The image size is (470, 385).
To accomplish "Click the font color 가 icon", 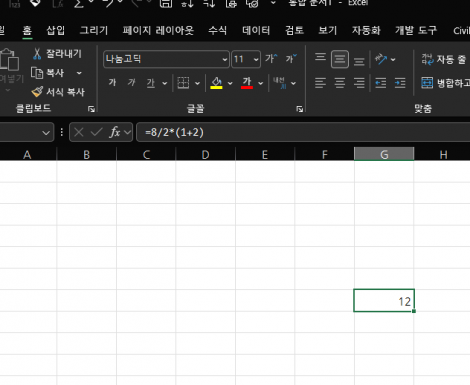I will 247,83.
